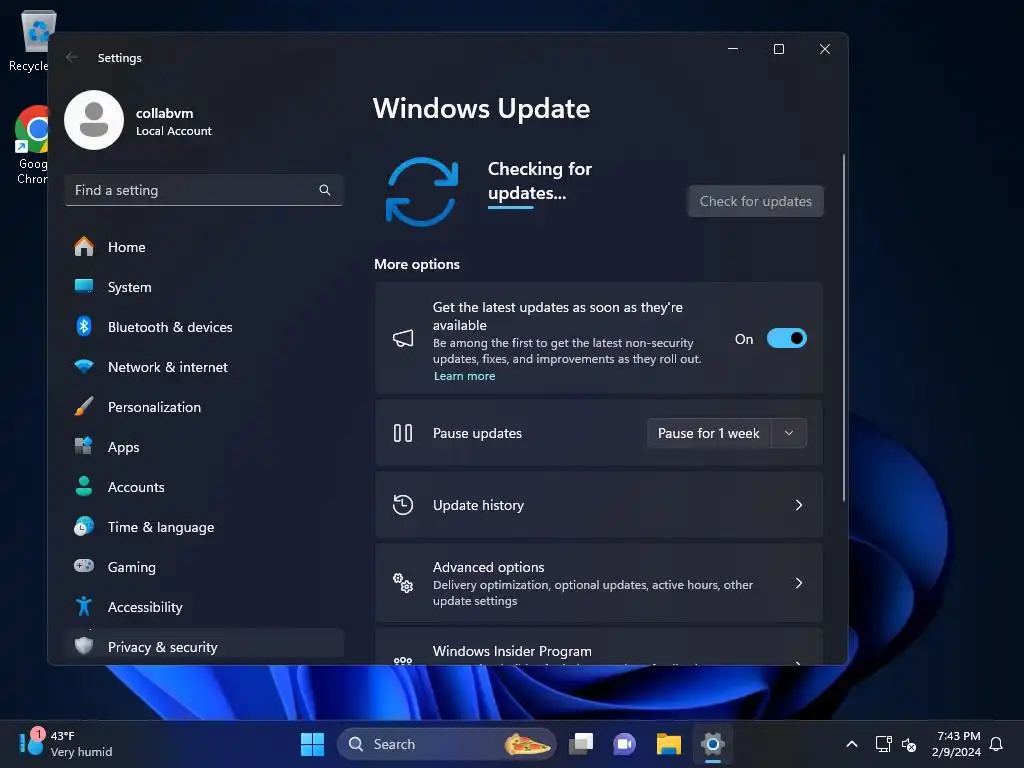Viewport: 1024px width, 768px height.
Task: Open Network & internet settings
Action: (x=204, y=367)
